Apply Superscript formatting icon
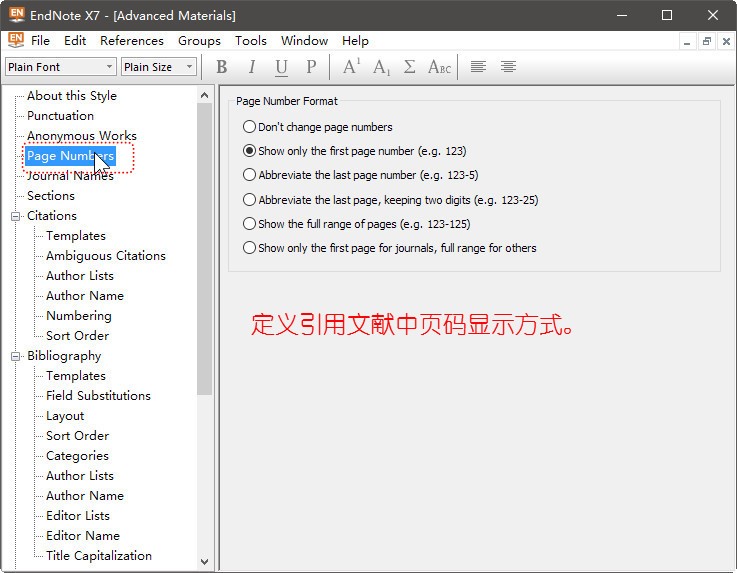The image size is (737, 573). pyautogui.click(x=351, y=67)
